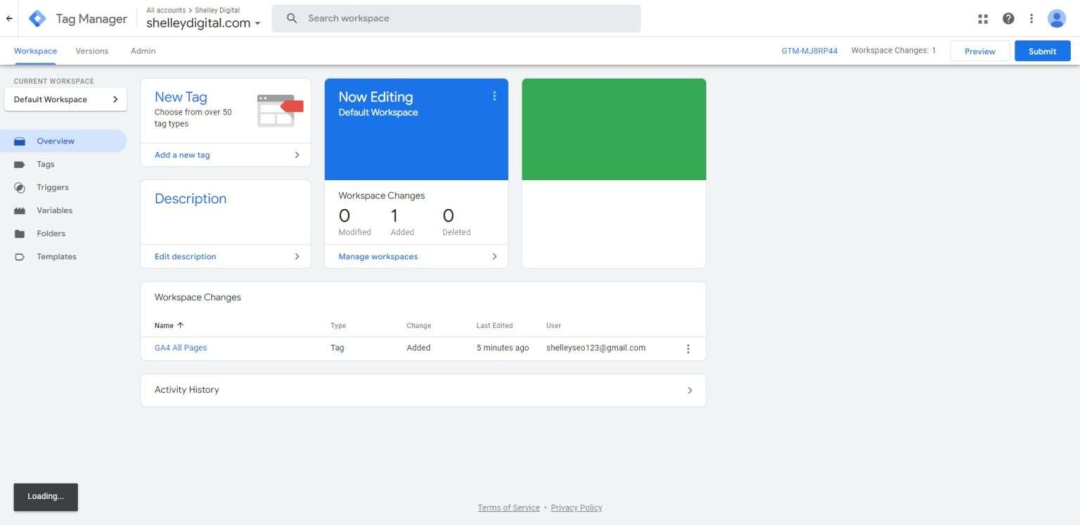The height and width of the screenshot is (525, 1080).
Task: Open the GA4 All Pages row options menu
Action: [x=687, y=349]
